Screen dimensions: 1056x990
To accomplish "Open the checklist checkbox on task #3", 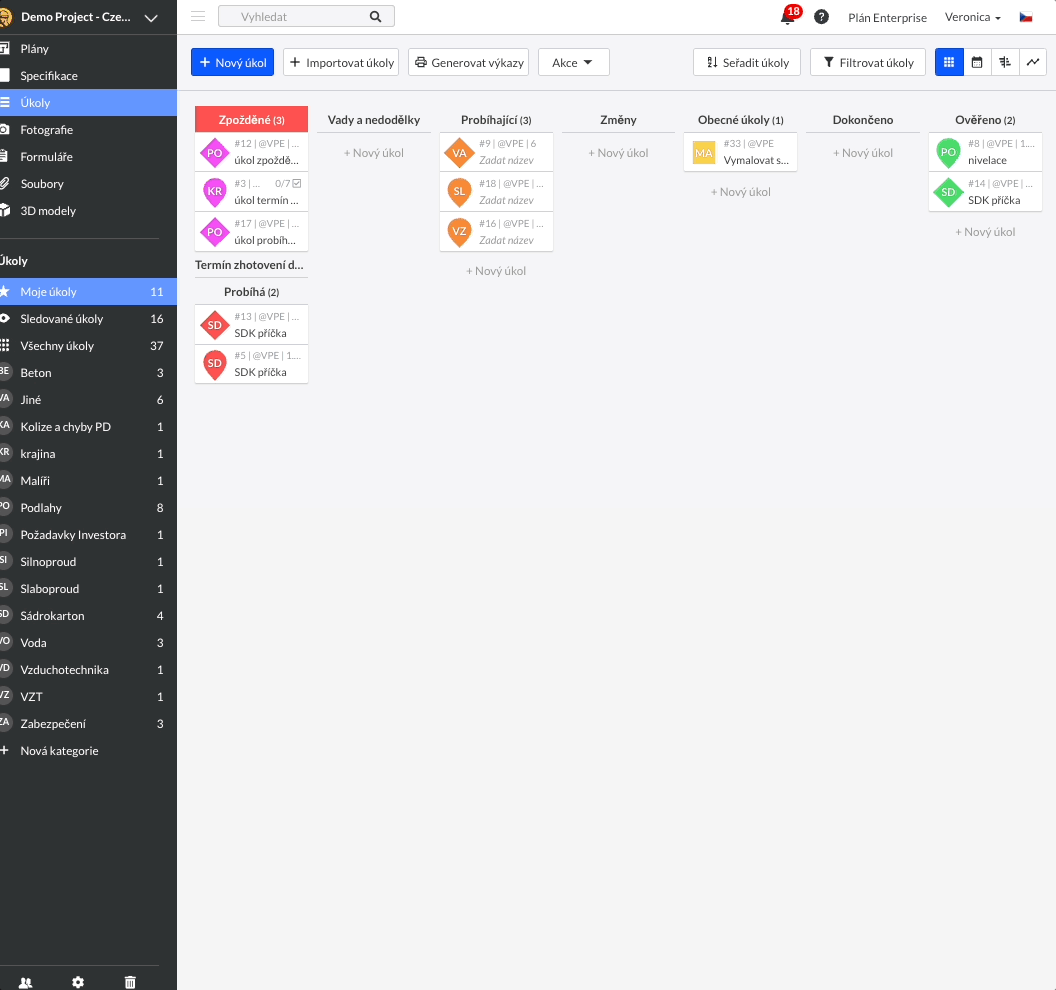I will (x=295, y=184).
